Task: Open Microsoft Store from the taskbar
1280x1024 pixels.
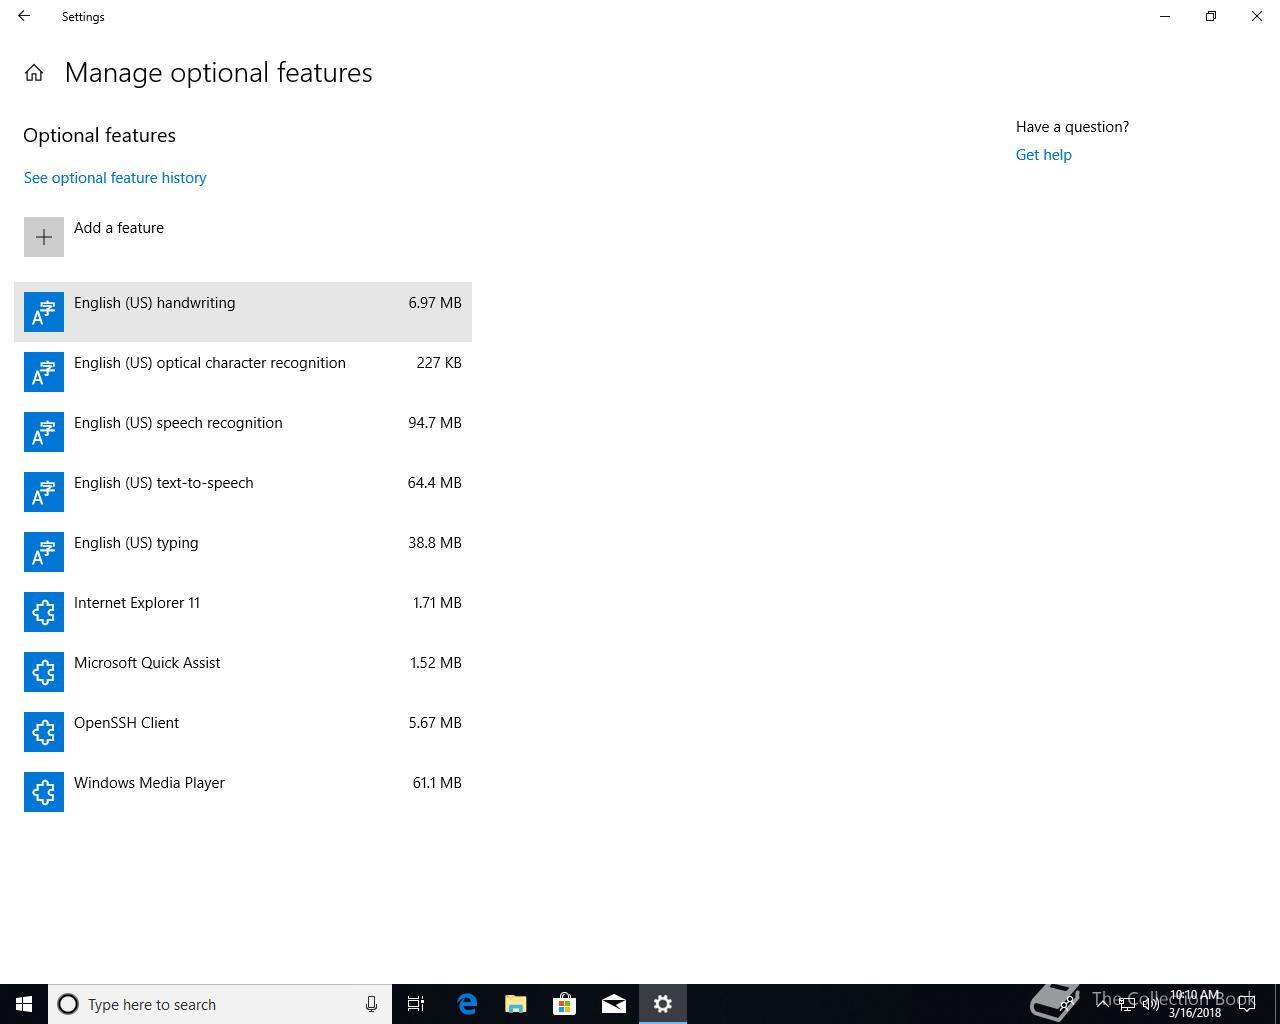Action: point(565,1004)
